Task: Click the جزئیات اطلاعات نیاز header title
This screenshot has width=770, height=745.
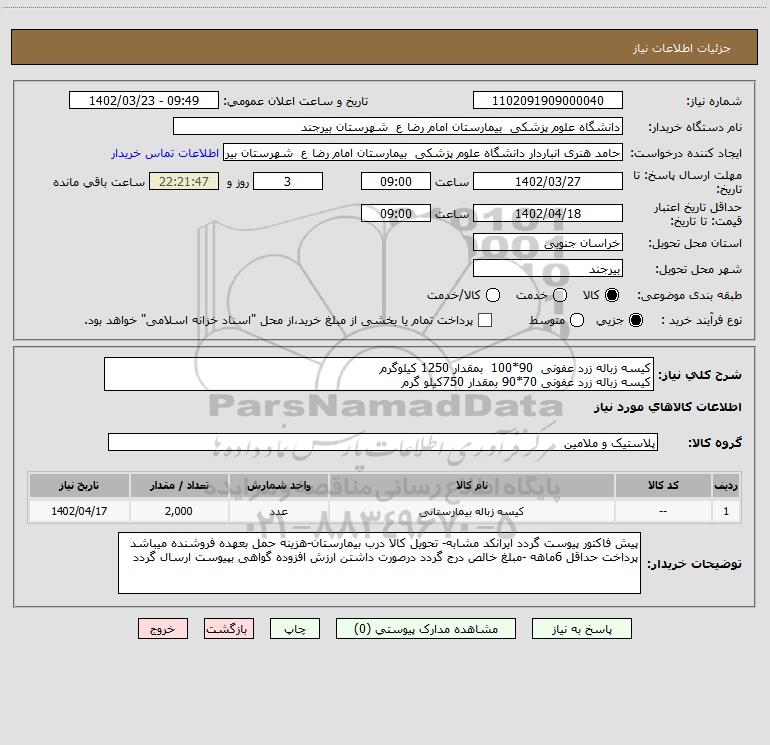Action: 682,48
